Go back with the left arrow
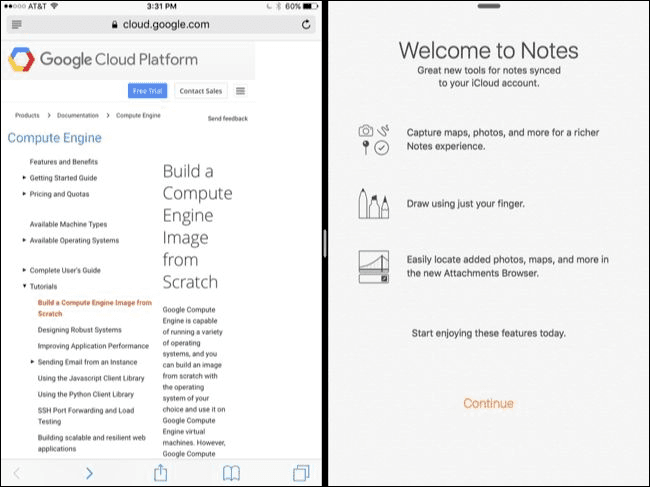The height and width of the screenshot is (487, 650). coord(17,473)
